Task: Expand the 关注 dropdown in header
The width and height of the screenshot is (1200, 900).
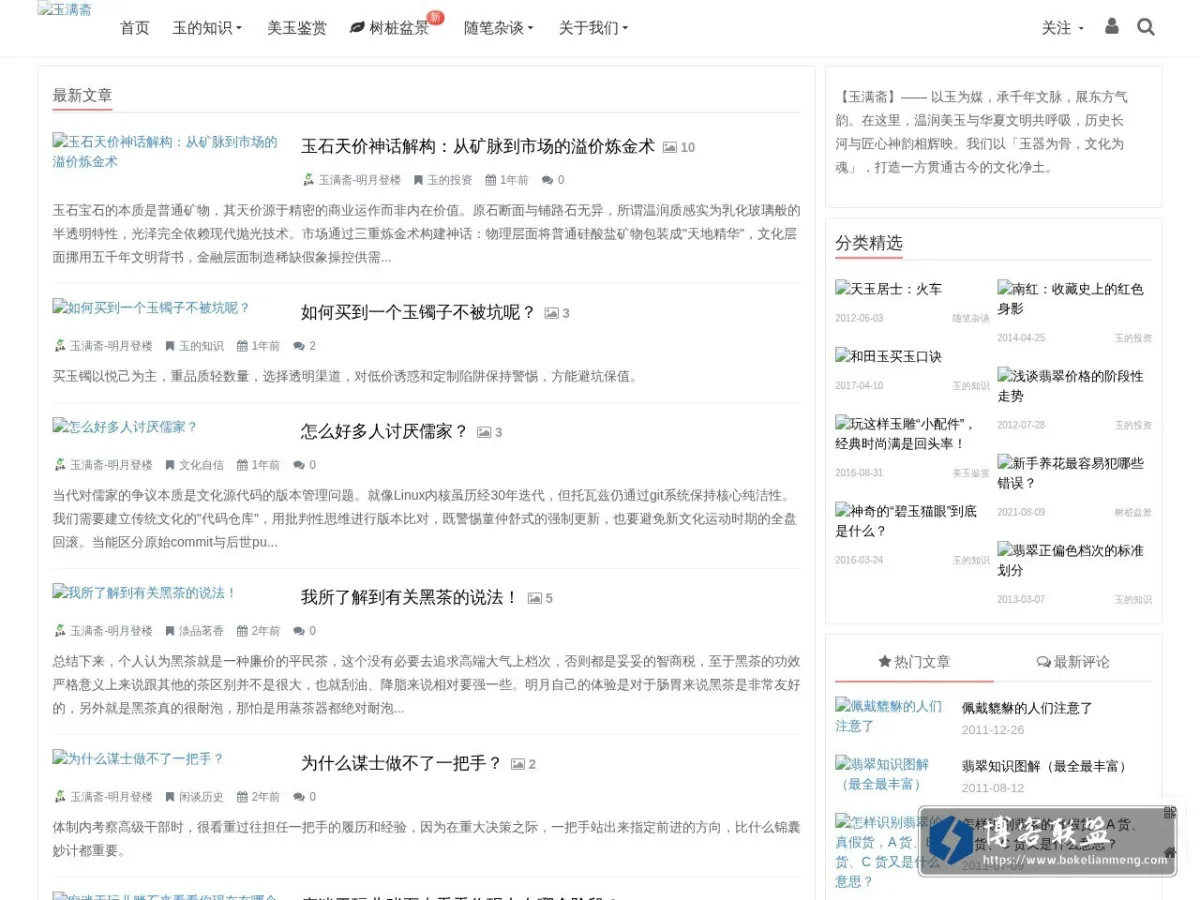Action: [1062, 28]
